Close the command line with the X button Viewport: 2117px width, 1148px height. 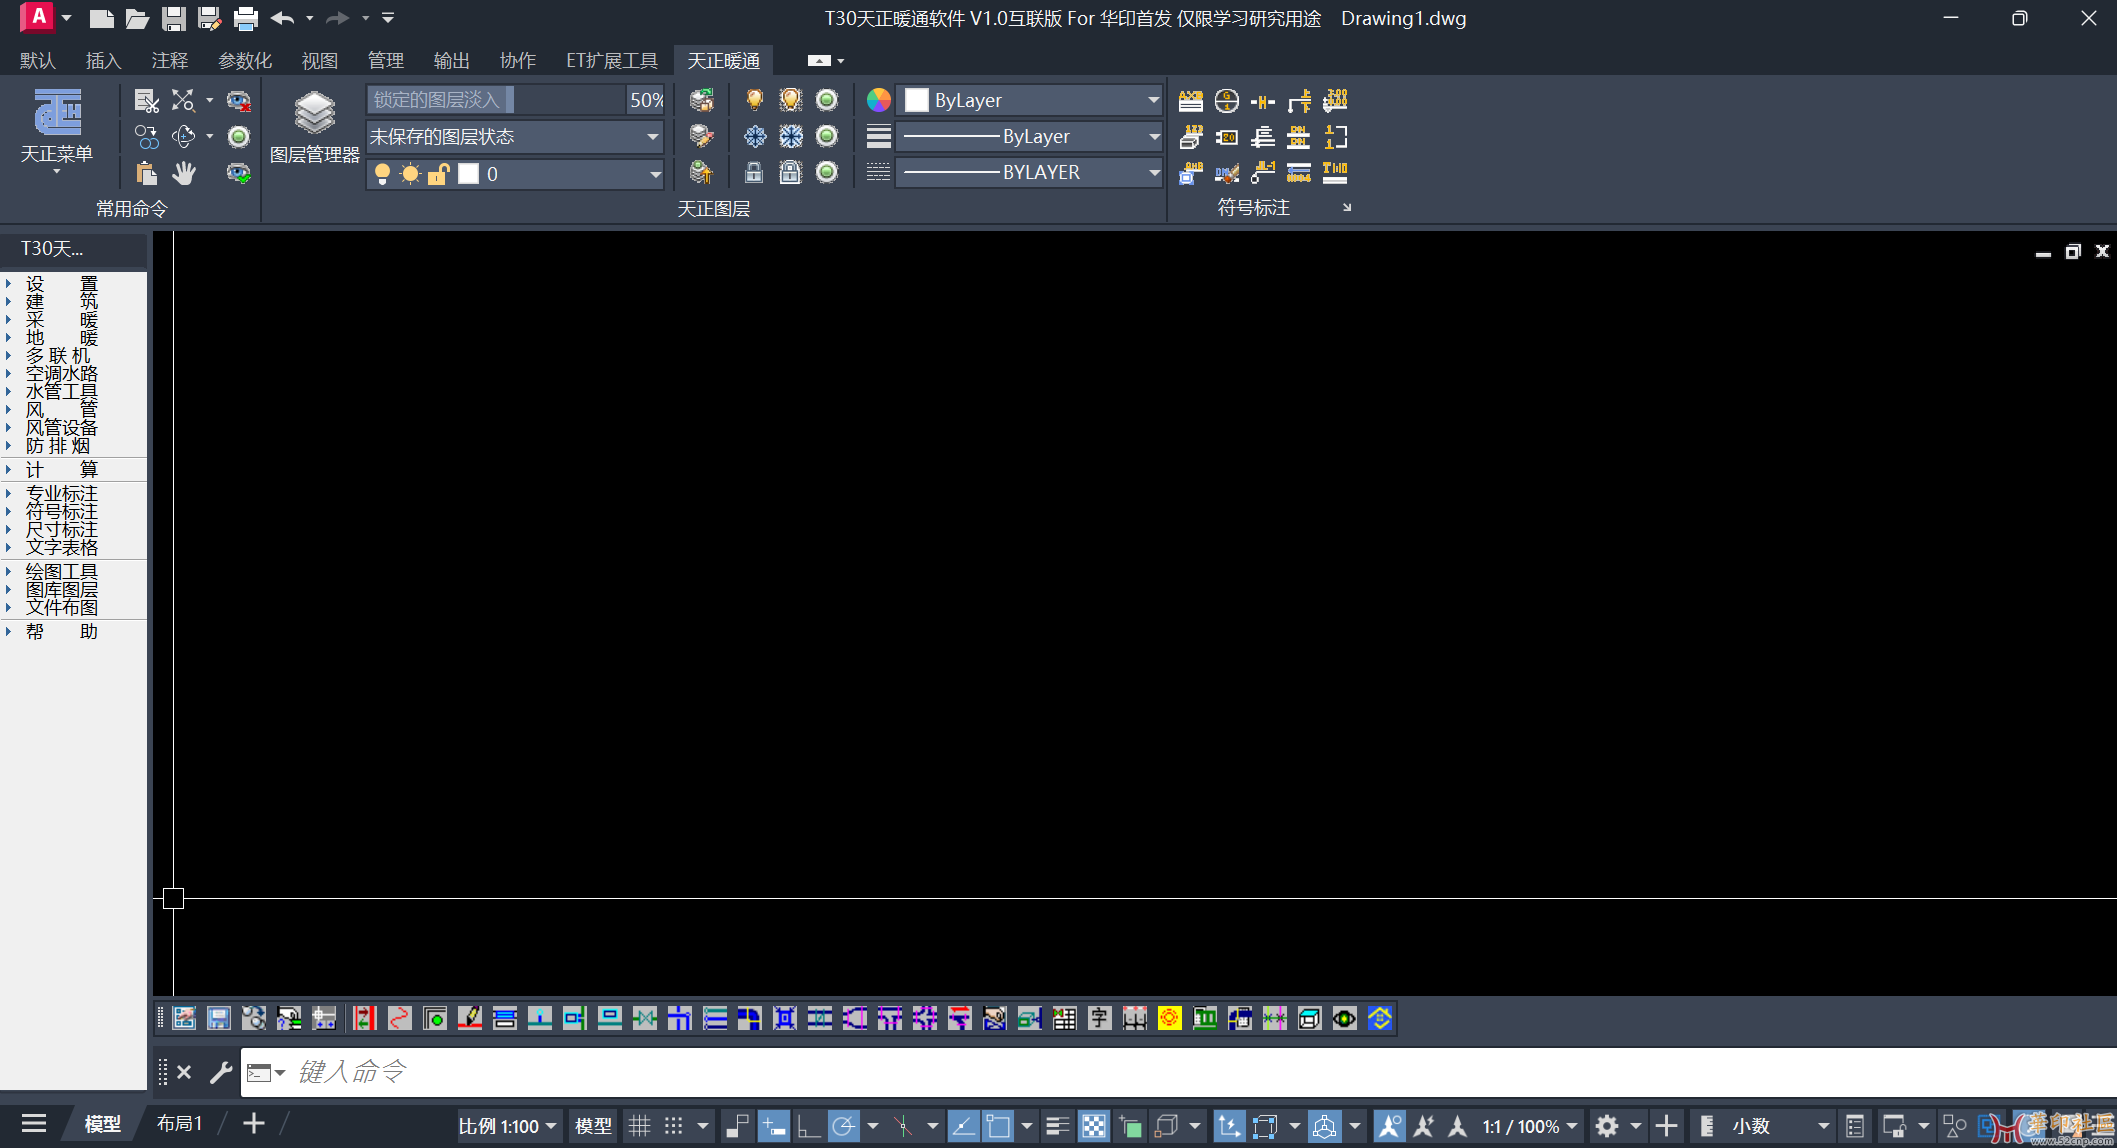click(184, 1072)
